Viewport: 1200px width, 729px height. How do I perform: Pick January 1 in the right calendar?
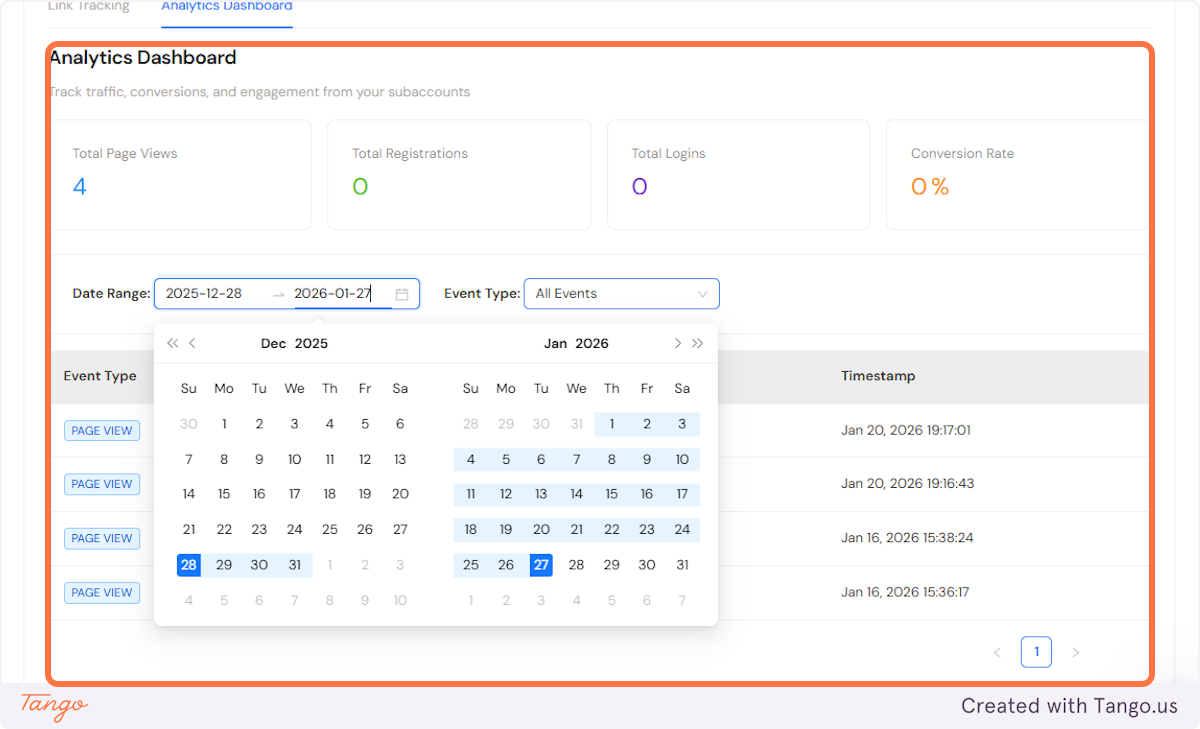[x=612, y=424]
